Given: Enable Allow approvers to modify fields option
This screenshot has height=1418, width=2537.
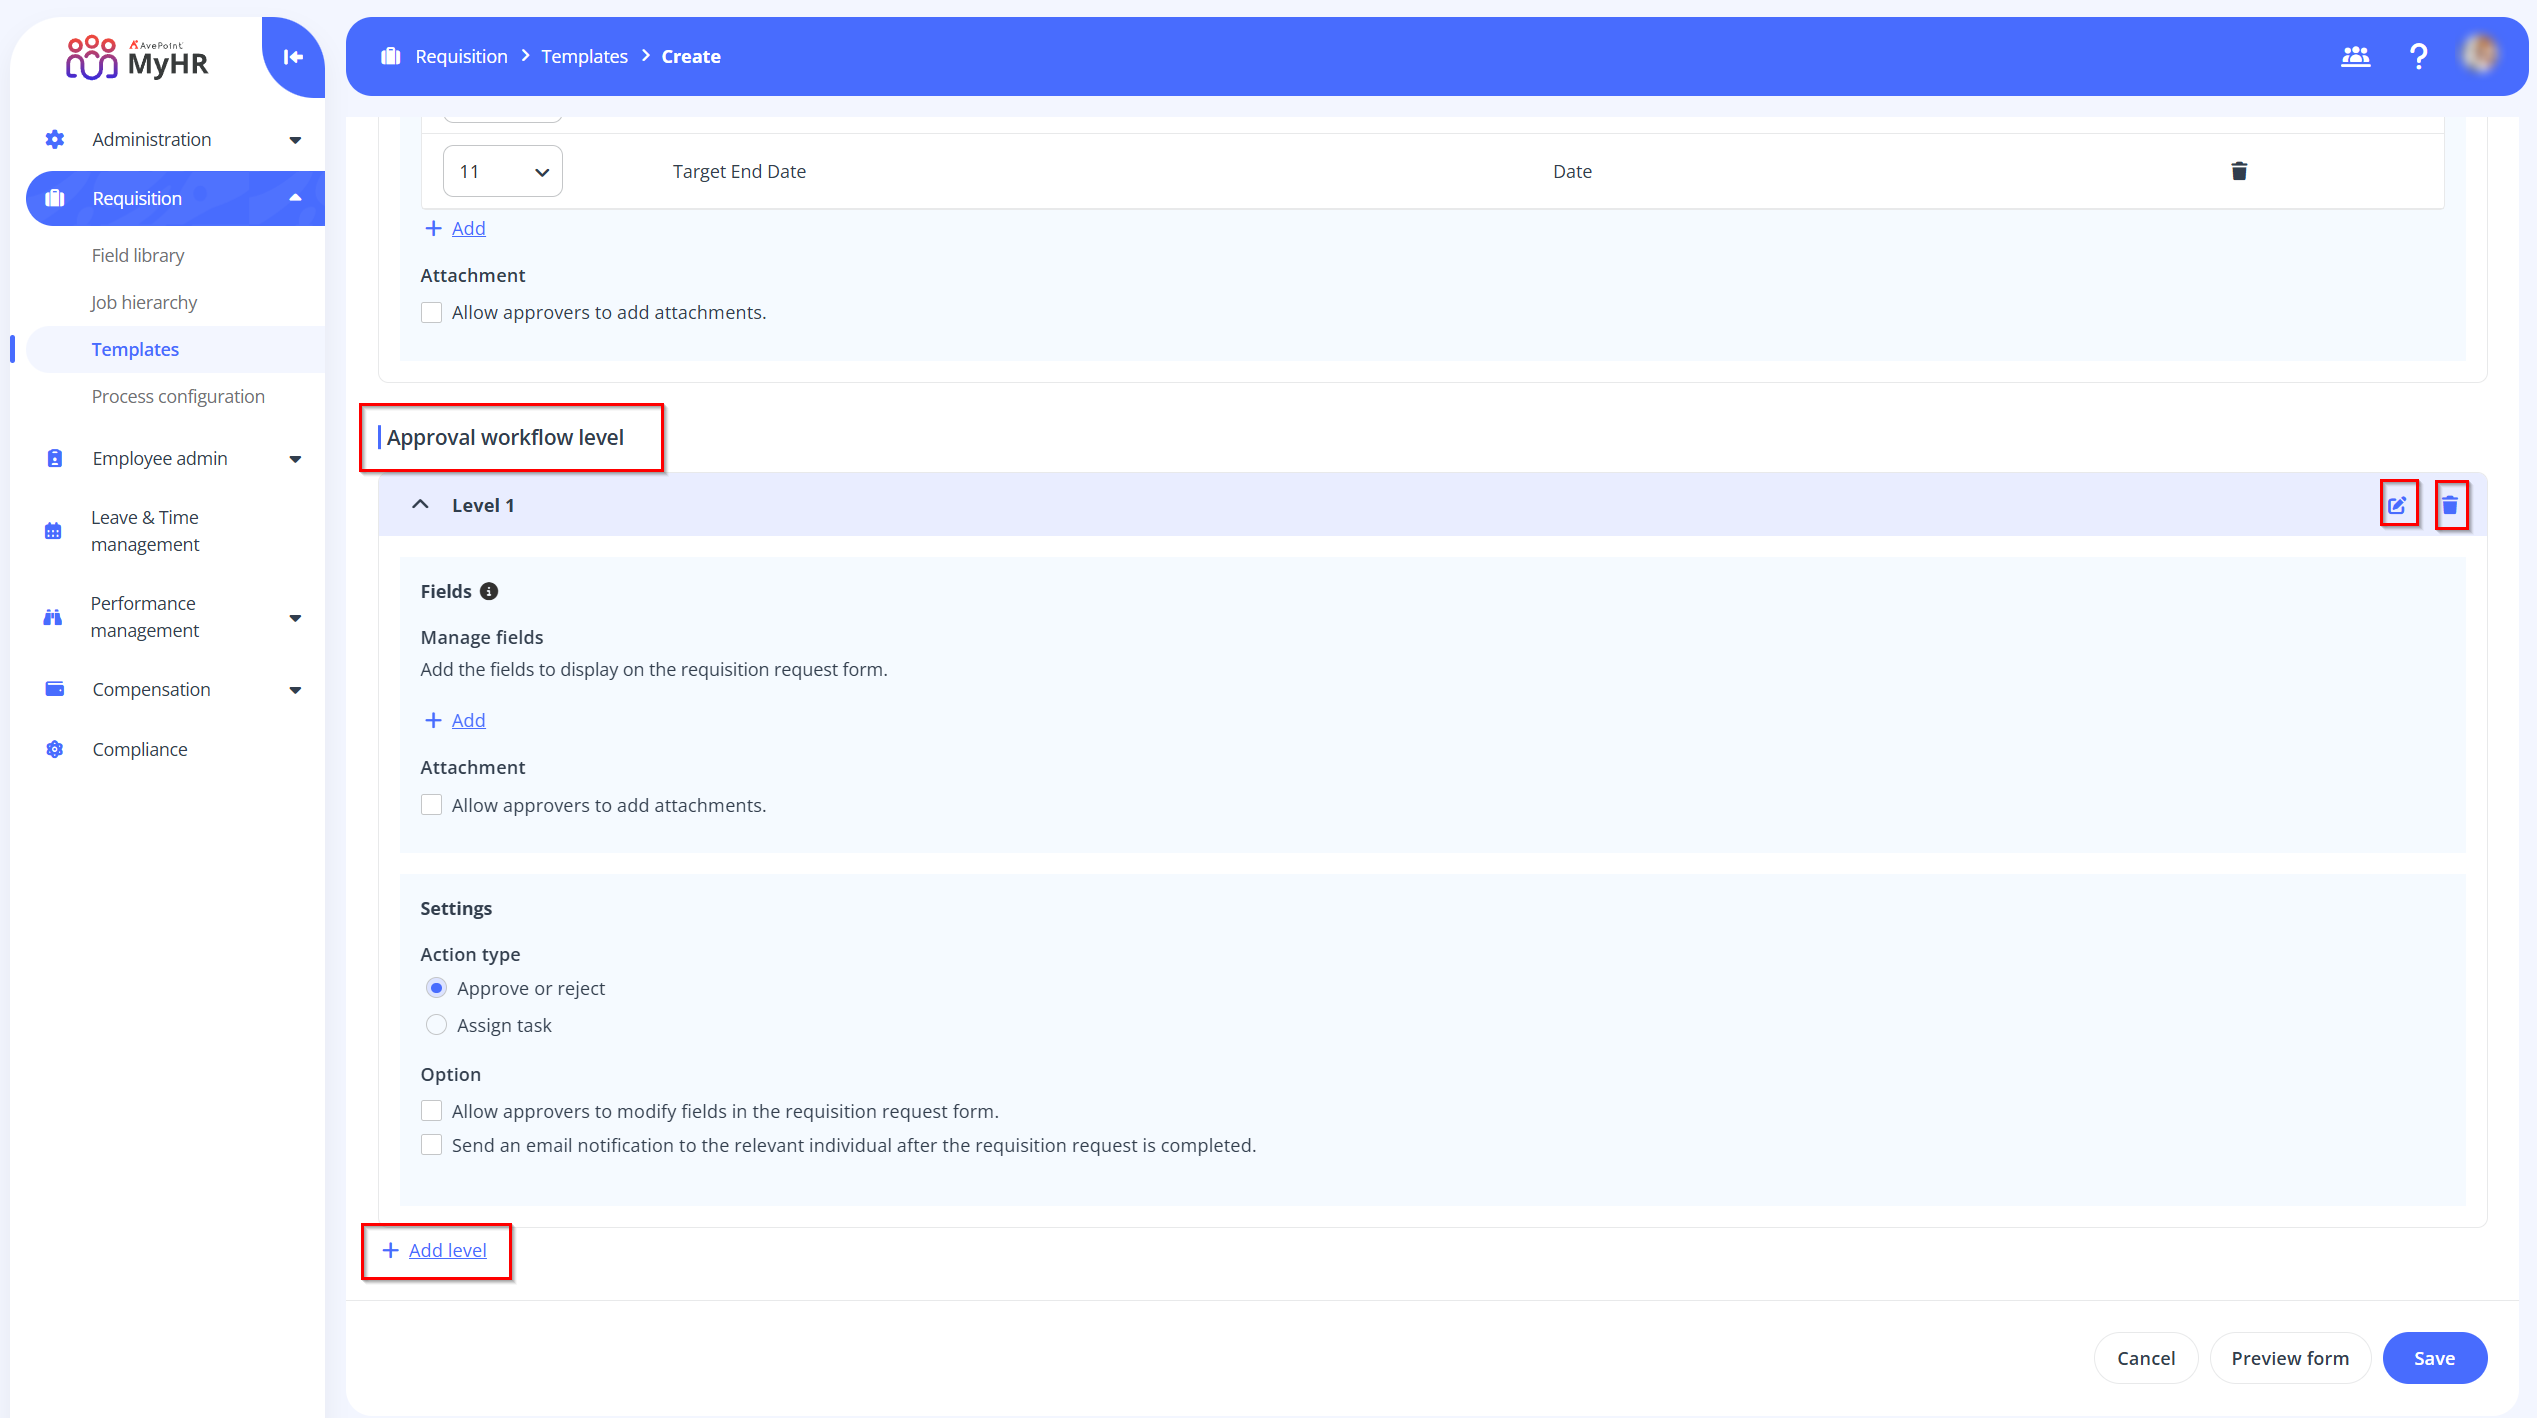Looking at the screenshot, I should pyautogui.click(x=431, y=1111).
